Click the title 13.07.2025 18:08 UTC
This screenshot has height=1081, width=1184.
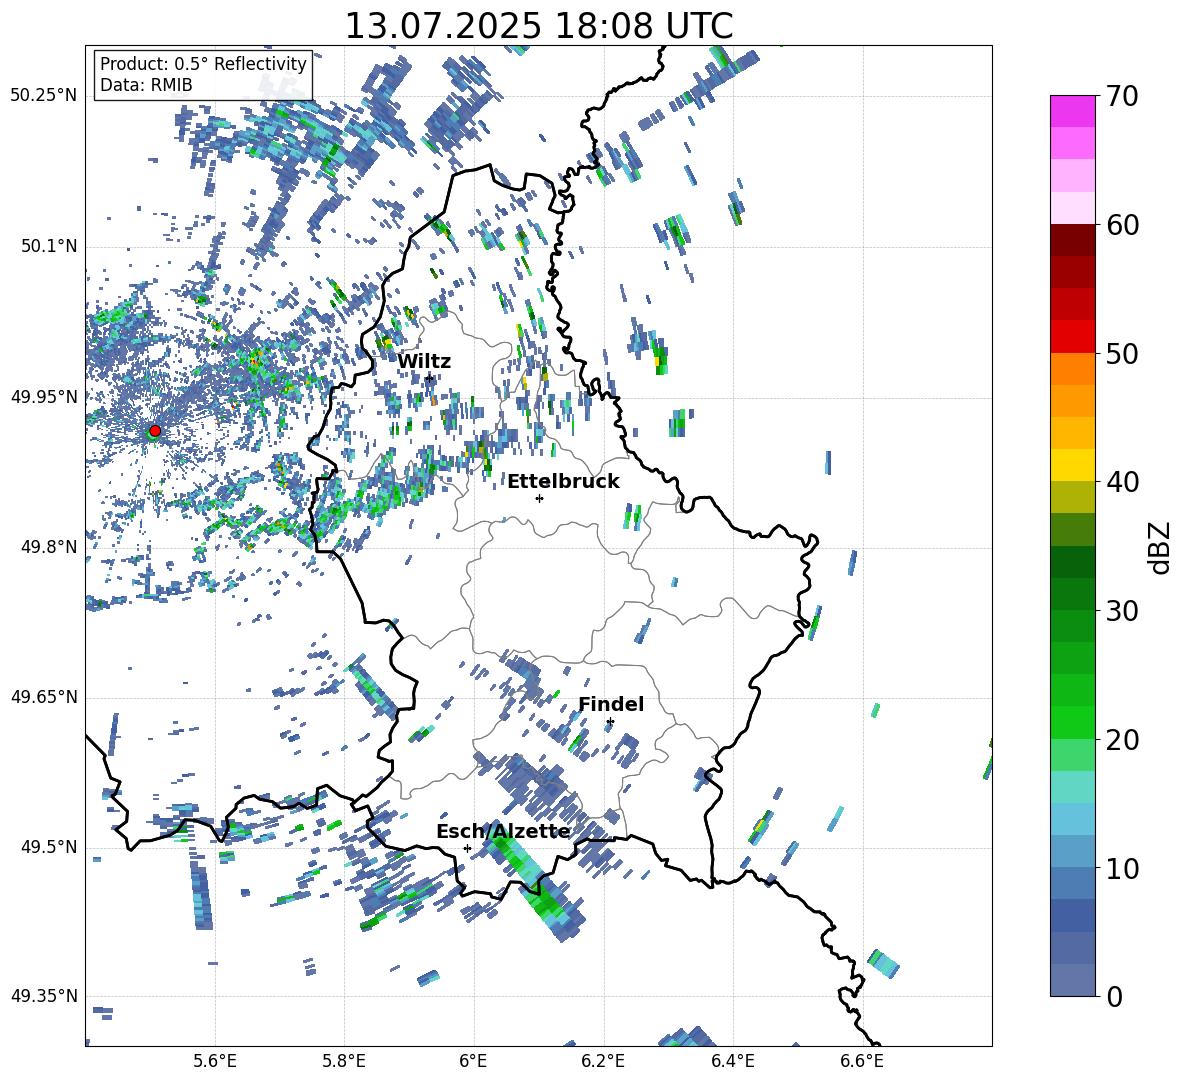pos(539,26)
